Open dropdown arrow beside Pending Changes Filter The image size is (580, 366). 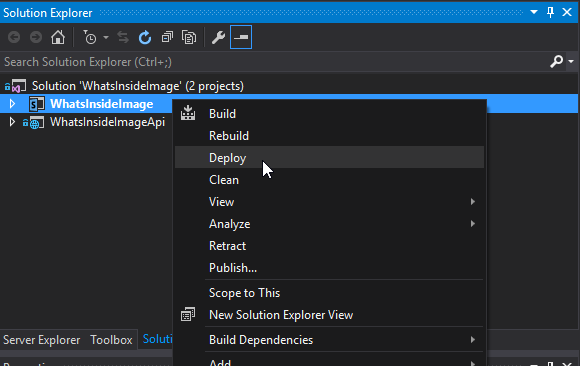(x=106, y=37)
